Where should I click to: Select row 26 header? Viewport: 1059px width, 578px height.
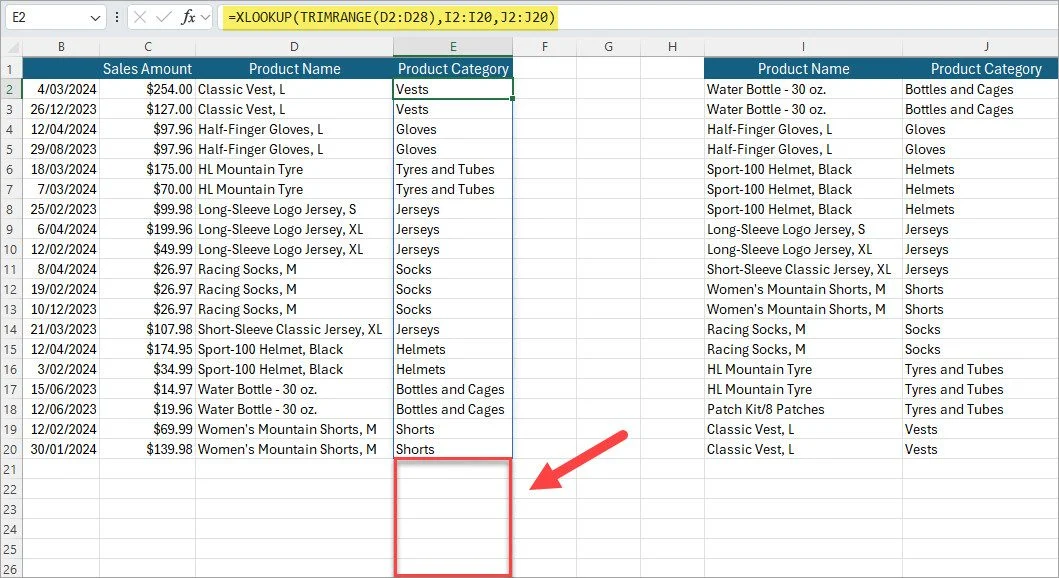pyautogui.click(x=10, y=569)
